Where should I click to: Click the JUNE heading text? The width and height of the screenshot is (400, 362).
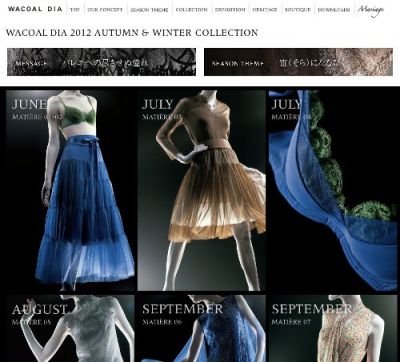29,104
